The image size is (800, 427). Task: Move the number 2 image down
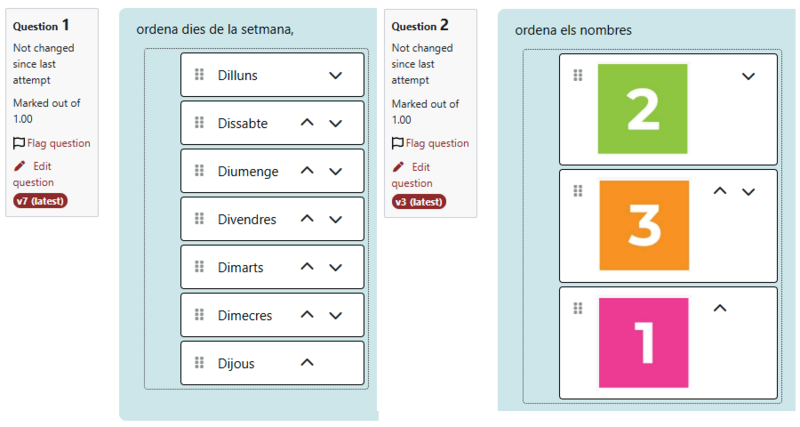point(748,76)
